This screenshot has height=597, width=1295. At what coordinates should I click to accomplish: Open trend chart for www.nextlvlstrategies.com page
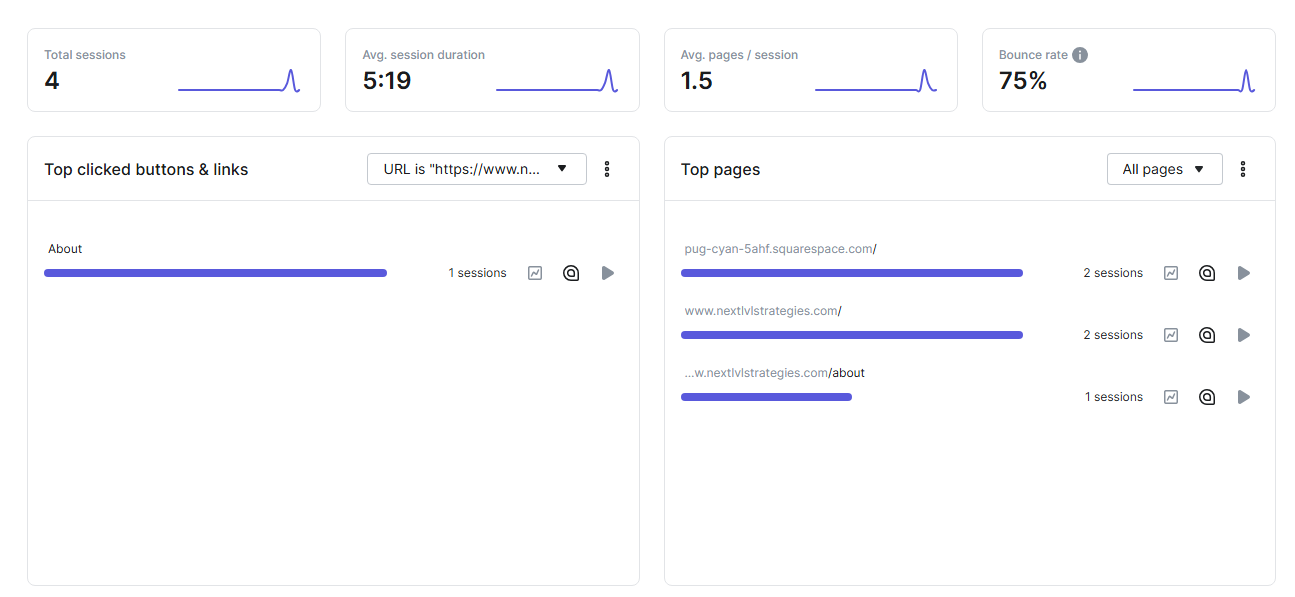1171,335
